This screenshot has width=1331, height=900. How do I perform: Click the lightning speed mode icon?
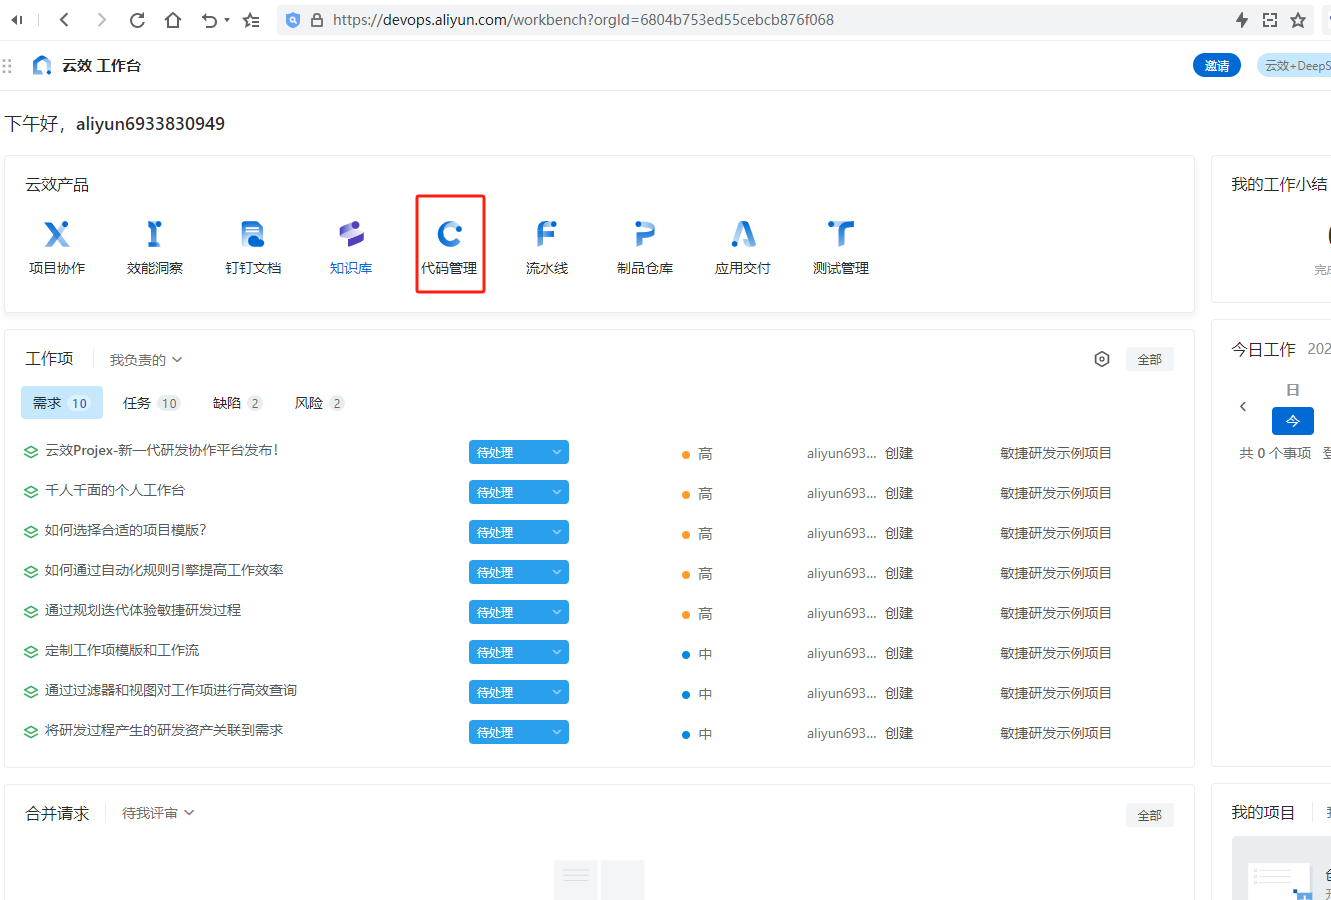pos(1242,20)
